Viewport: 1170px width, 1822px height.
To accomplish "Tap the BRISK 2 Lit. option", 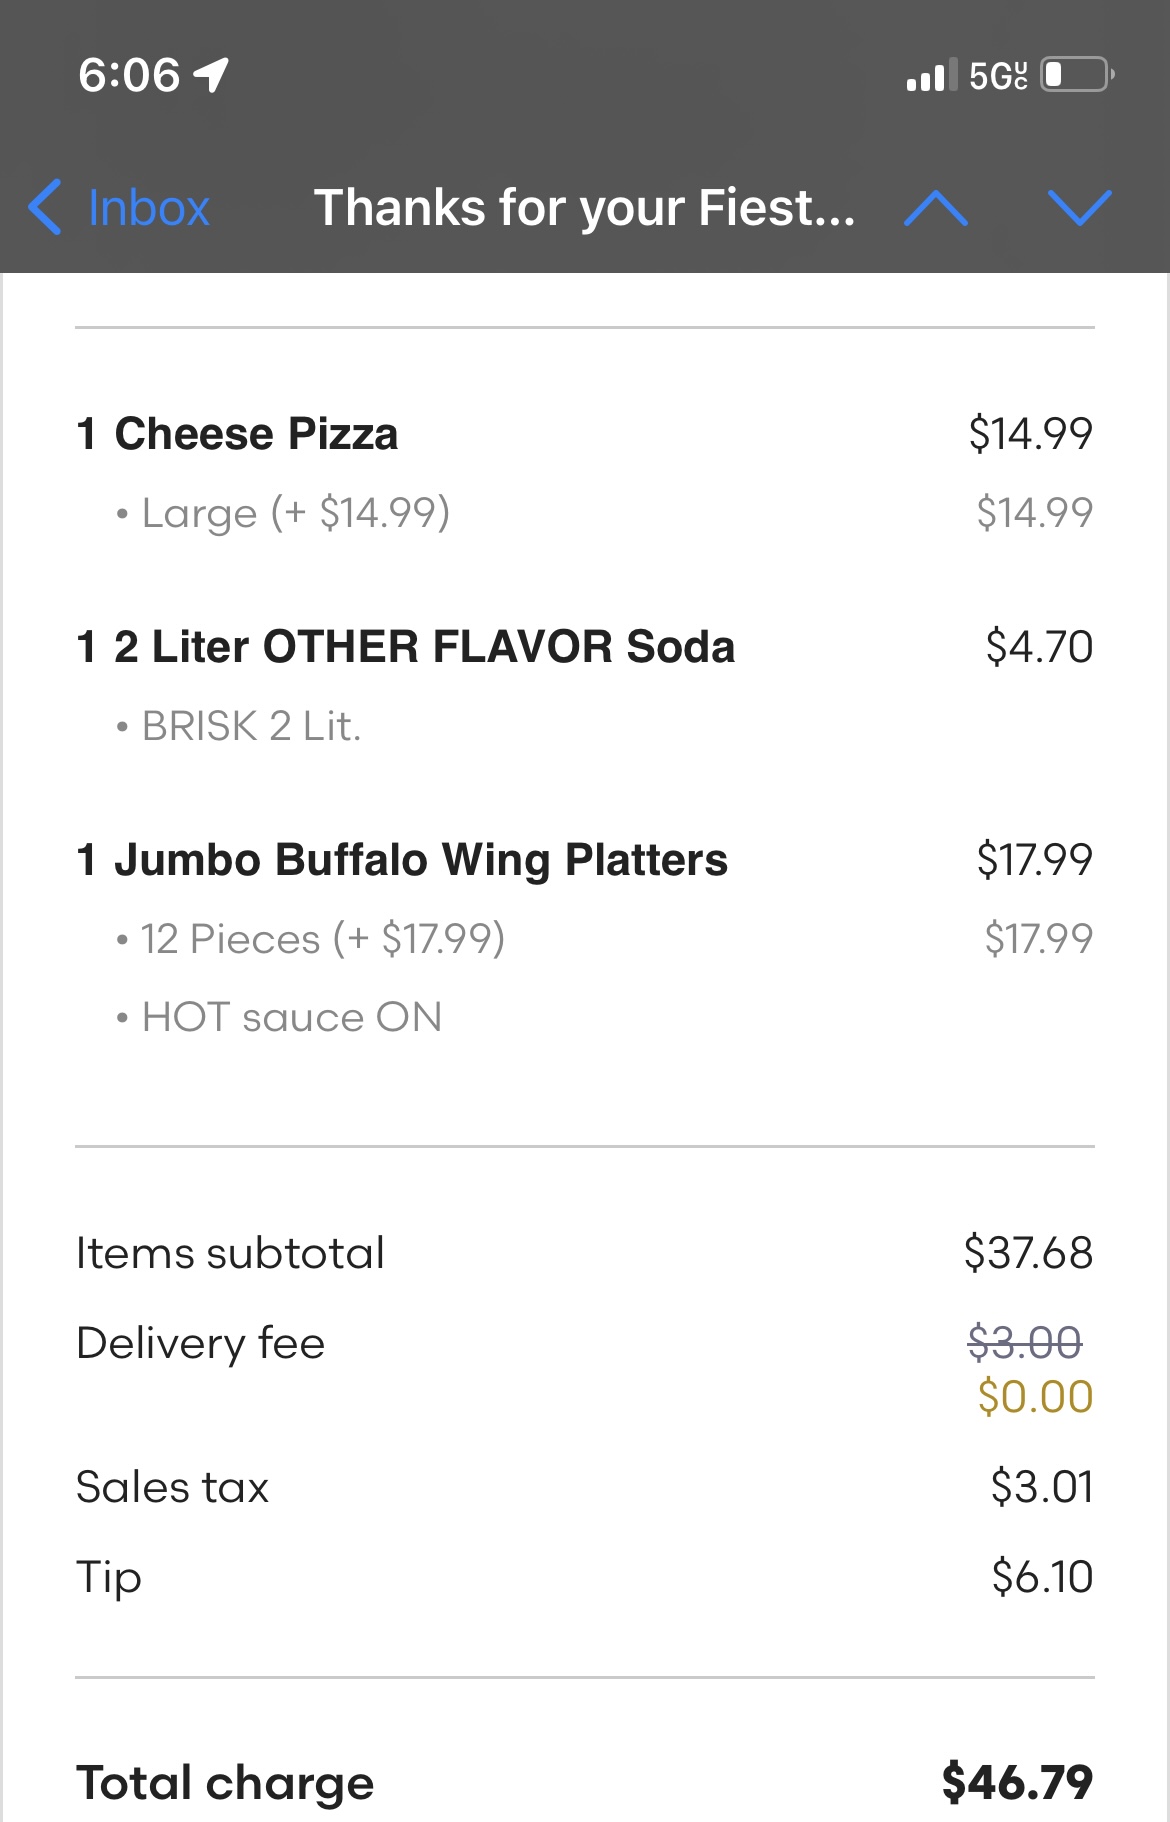I will 251,726.
